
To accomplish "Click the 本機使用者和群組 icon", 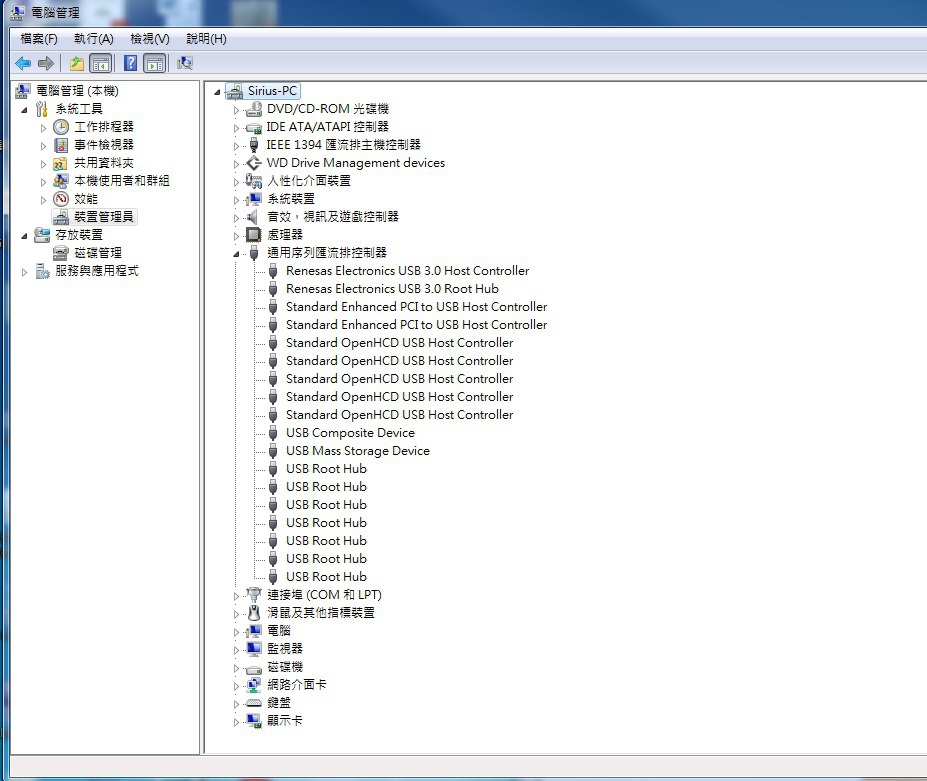I will pyautogui.click(x=61, y=181).
